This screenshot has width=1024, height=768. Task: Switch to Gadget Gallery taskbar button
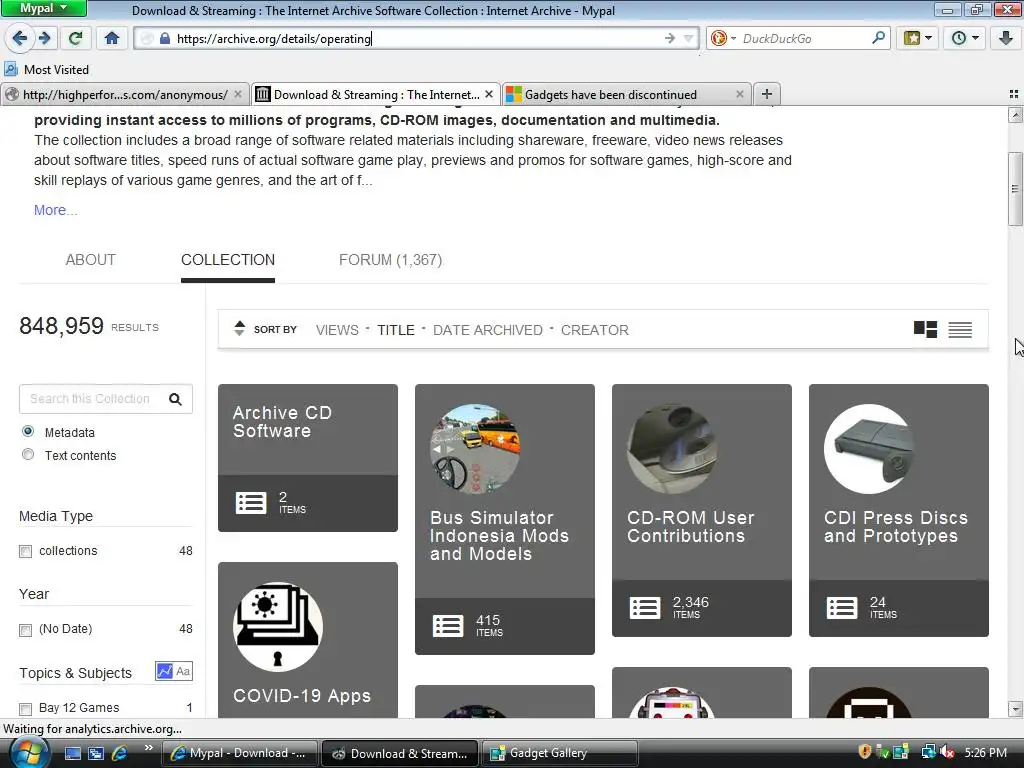click(x=559, y=753)
